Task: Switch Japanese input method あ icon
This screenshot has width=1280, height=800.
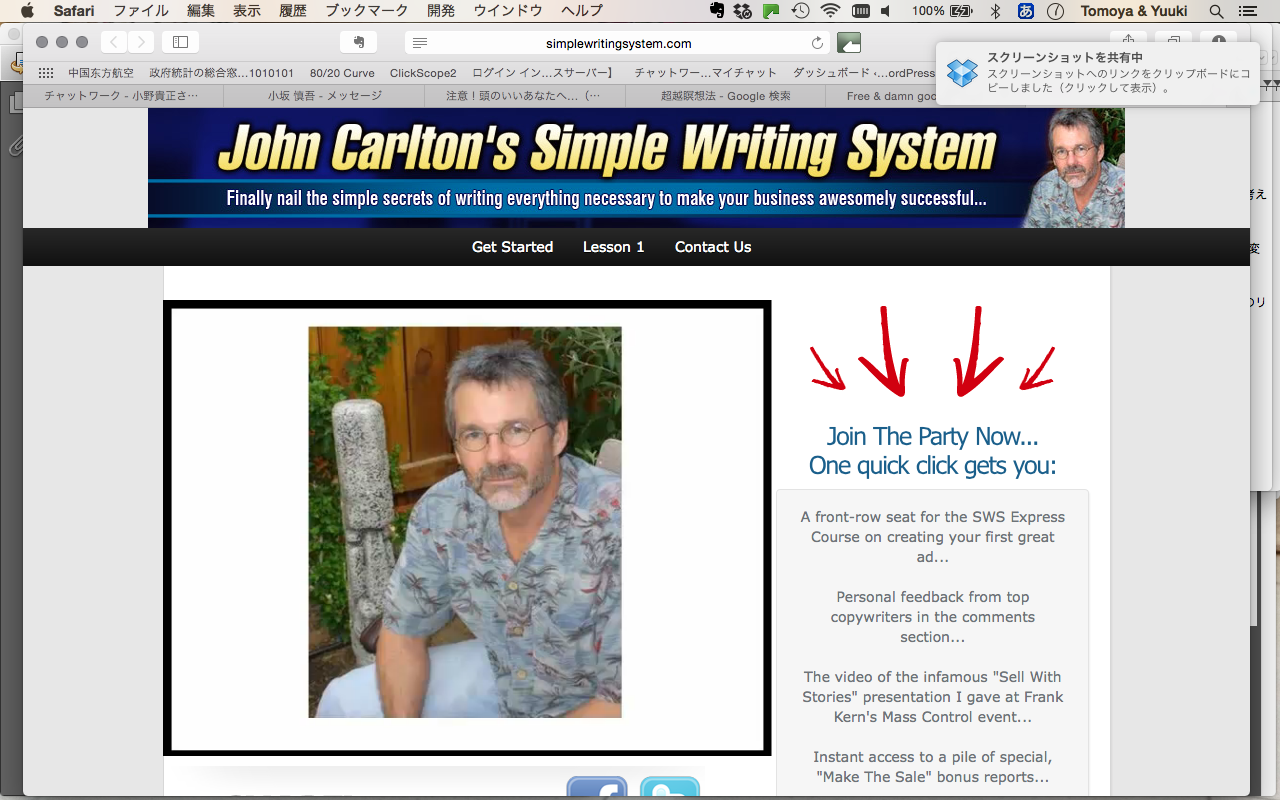Action: pos(1025,11)
